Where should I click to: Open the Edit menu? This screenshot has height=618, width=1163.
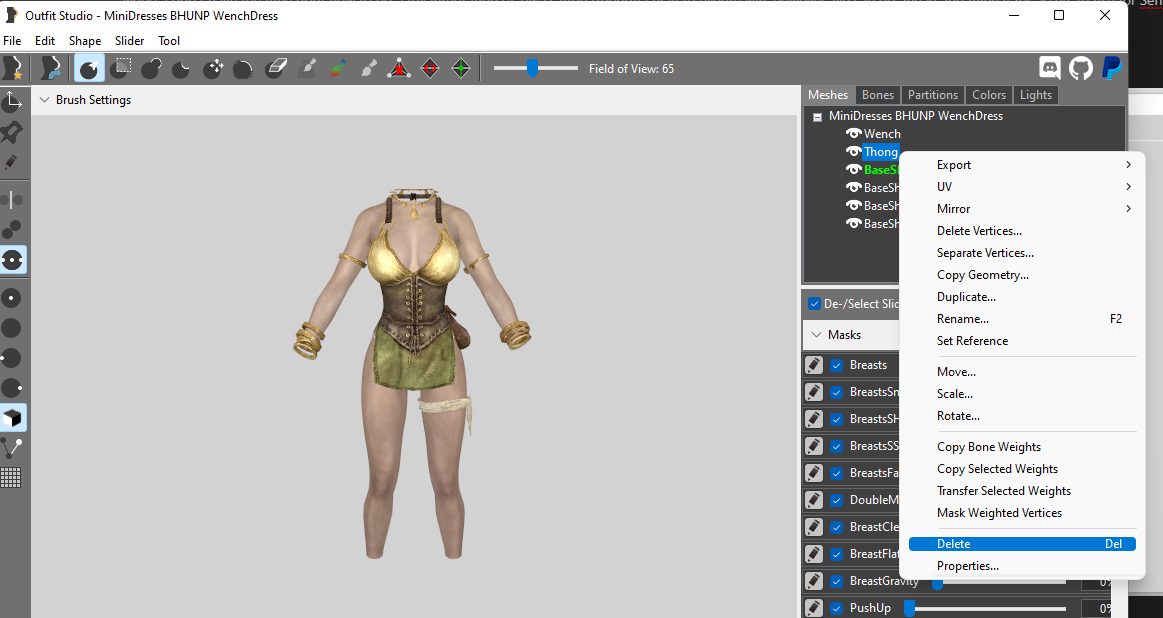coord(45,41)
